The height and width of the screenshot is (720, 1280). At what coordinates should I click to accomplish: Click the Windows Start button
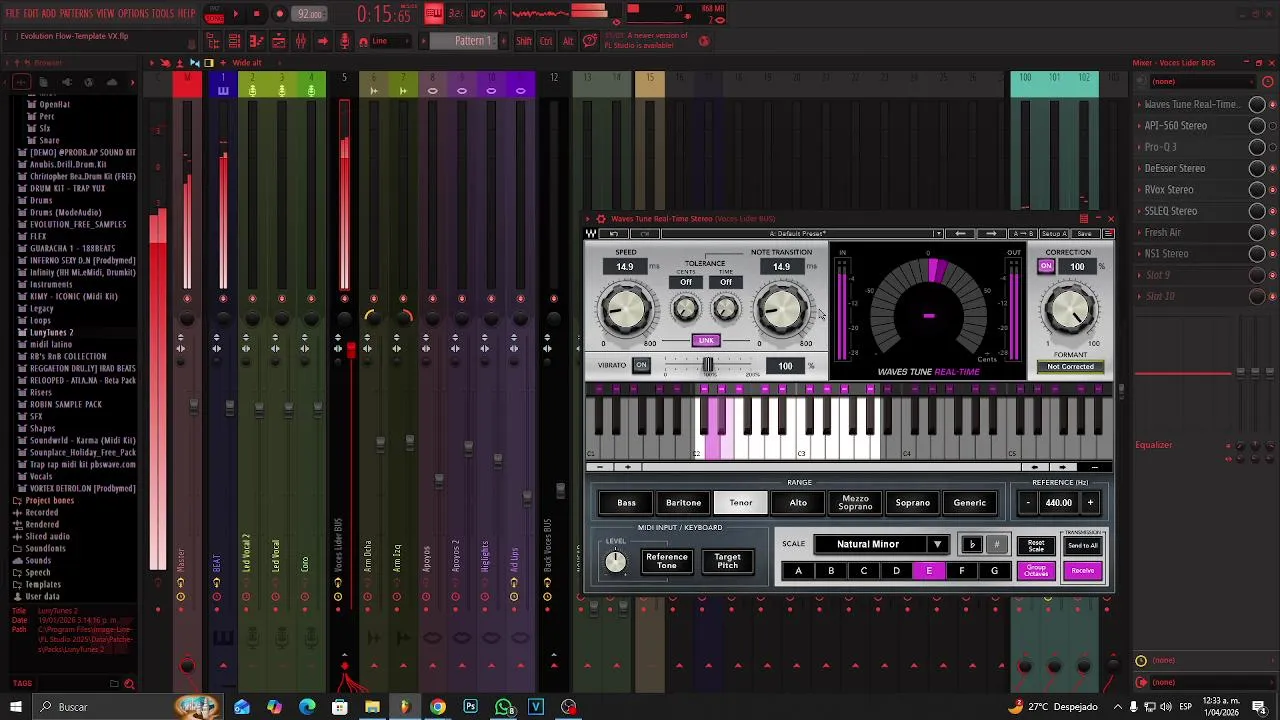coord(15,707)
